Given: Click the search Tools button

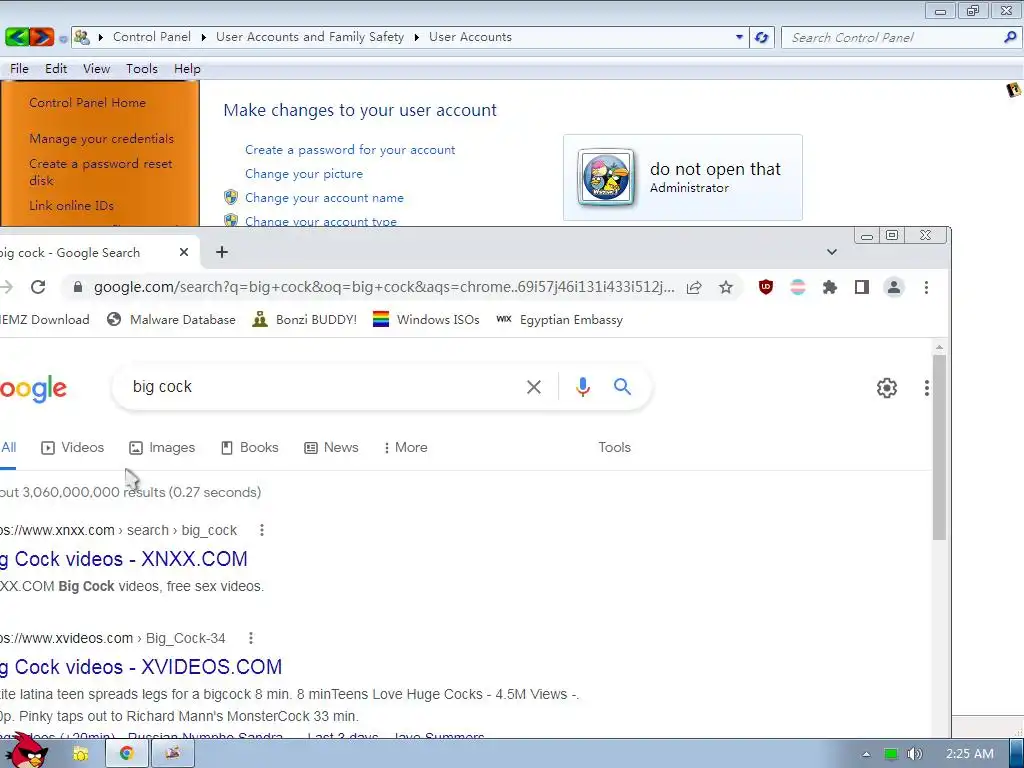Looking at the screenshot, I should point(615,448).
